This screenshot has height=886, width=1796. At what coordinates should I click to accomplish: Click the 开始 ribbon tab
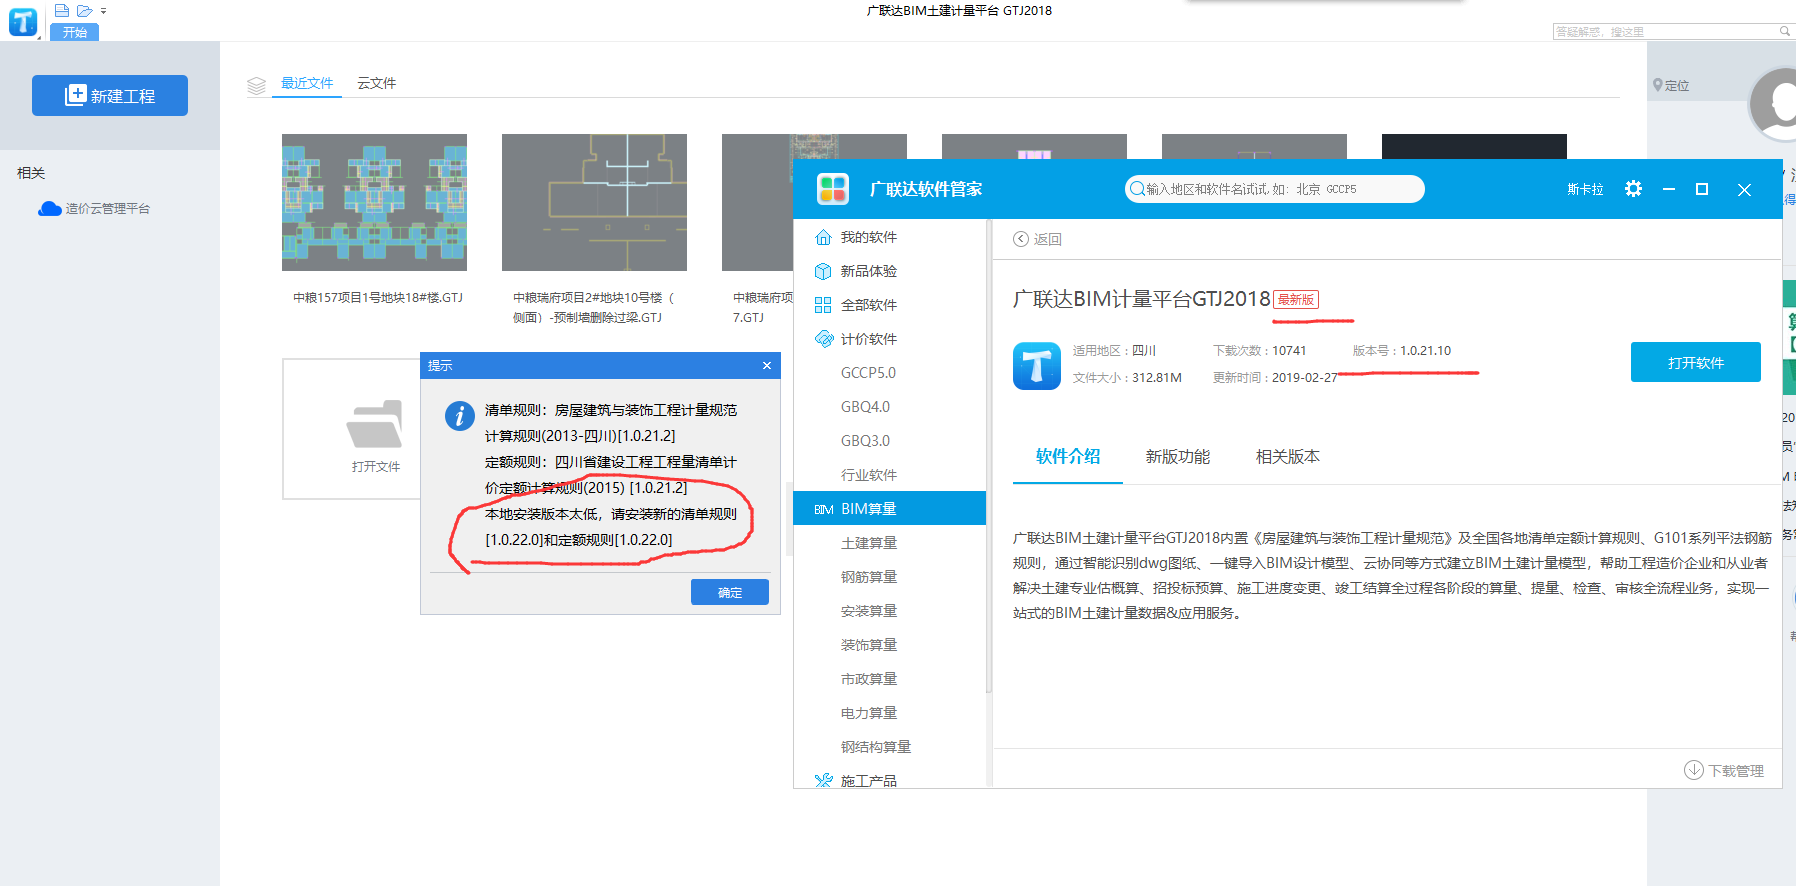[75, 32]
